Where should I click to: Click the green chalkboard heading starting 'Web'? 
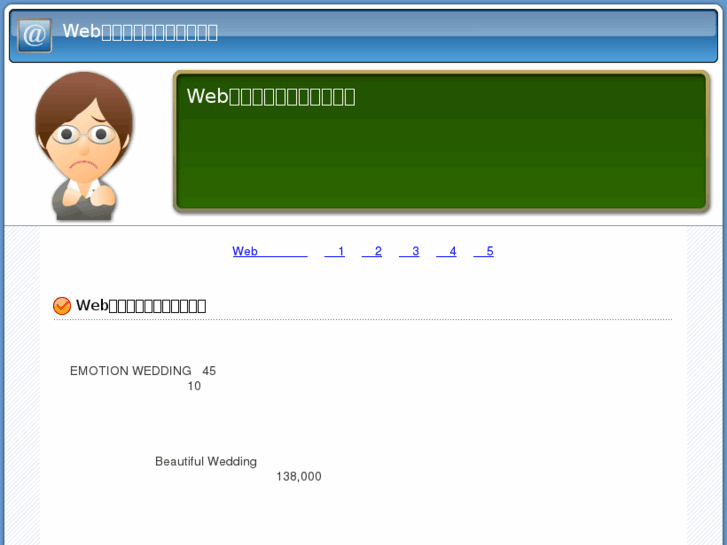click(271, 96)
